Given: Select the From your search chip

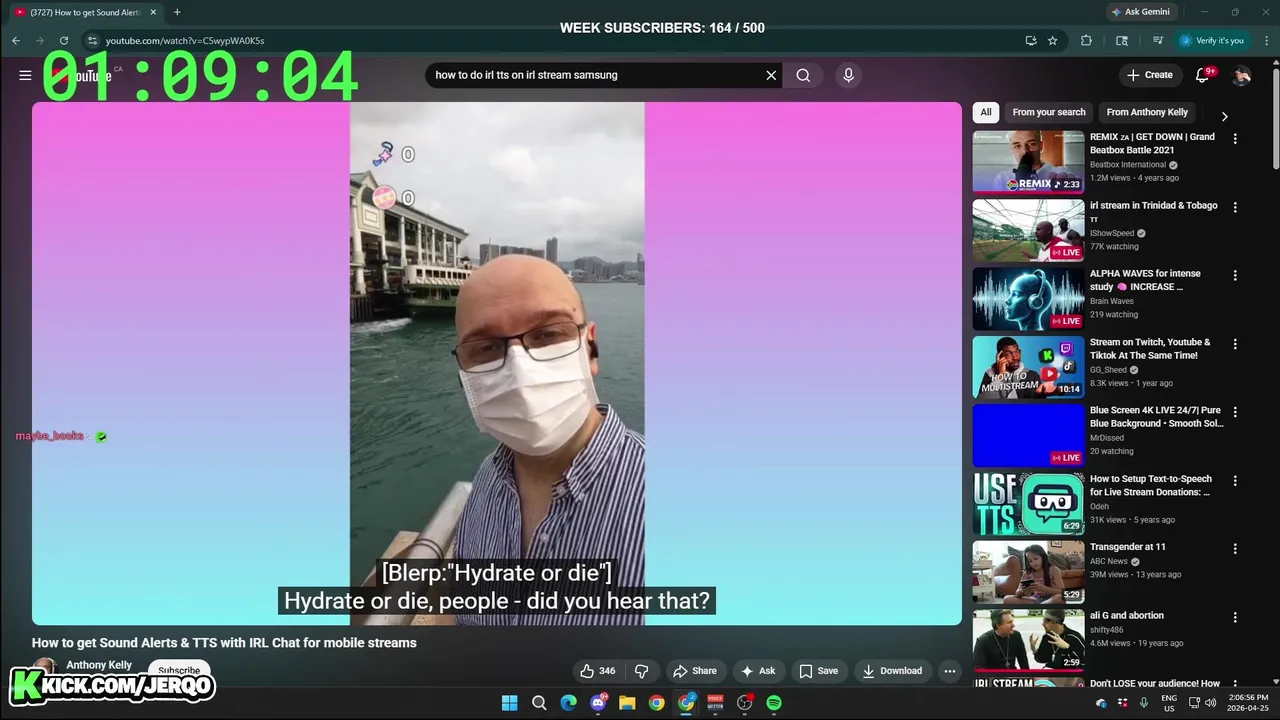Looking at the screenshot, I should point(1048,112).
